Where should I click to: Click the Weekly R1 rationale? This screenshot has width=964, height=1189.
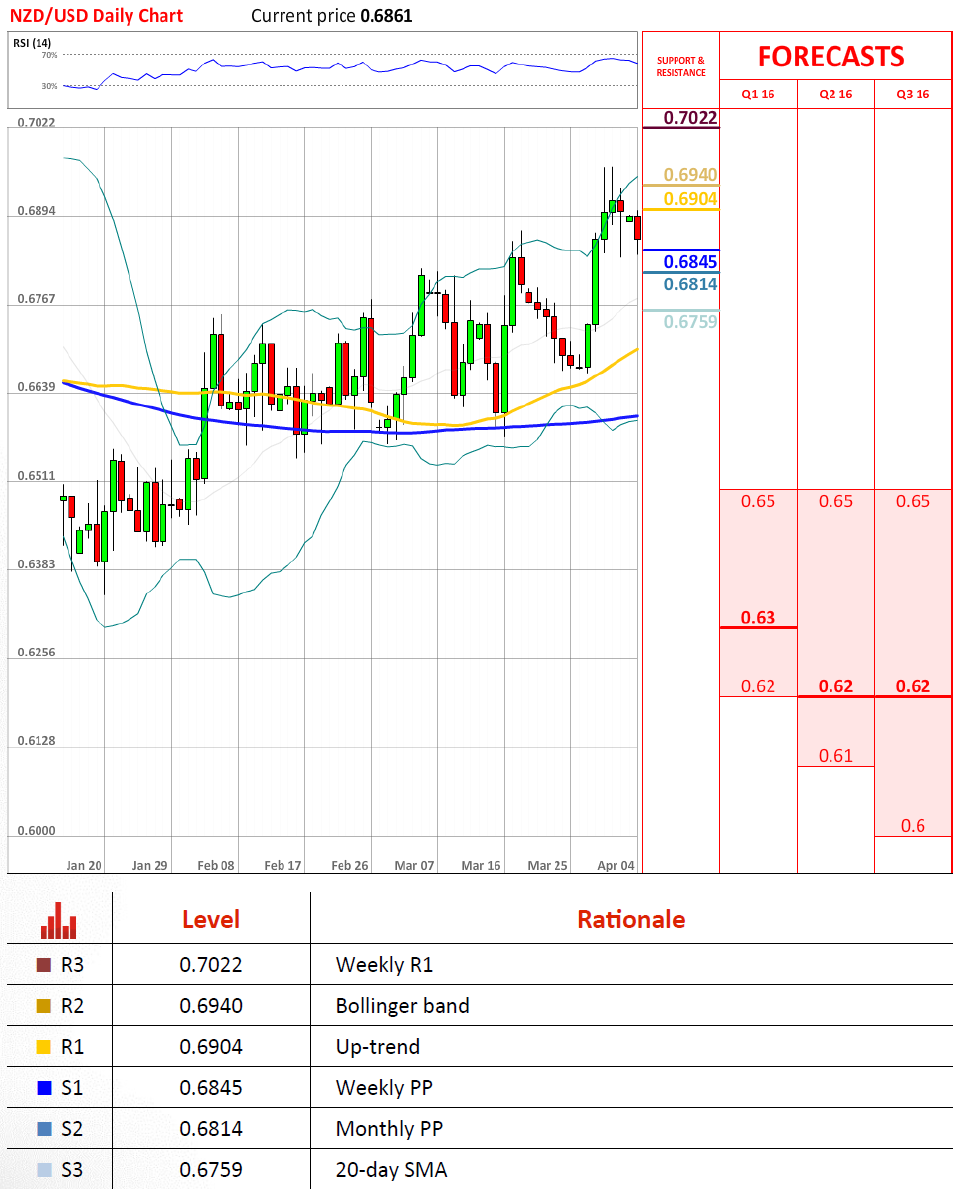point(385,965)
